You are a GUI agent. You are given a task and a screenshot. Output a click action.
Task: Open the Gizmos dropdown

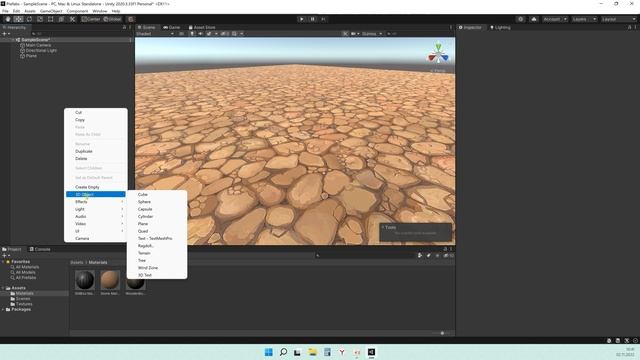(372, 34)
